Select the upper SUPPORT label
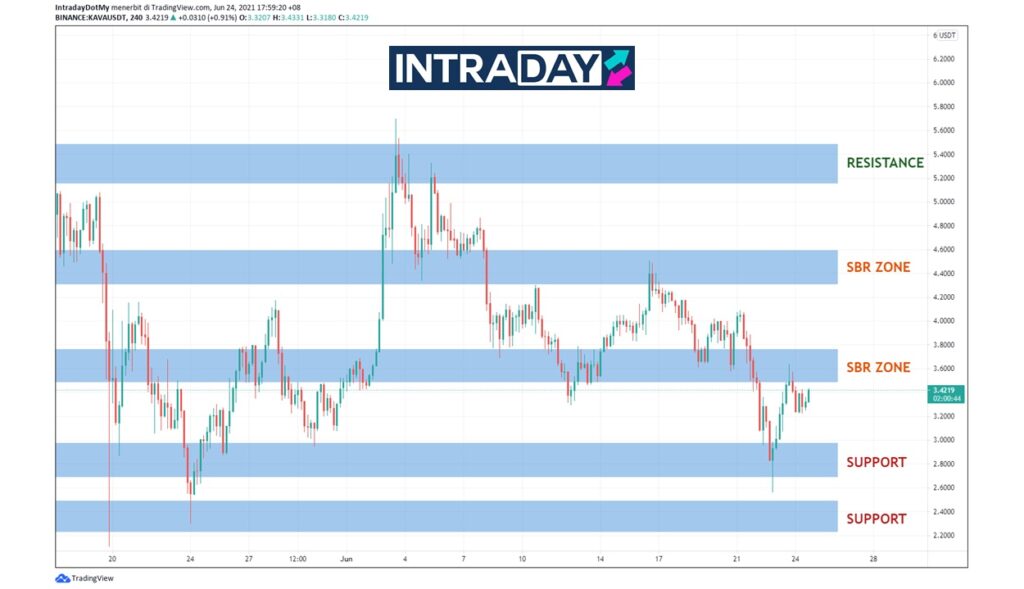The image size is (1024, 589). tap(876, 462)
